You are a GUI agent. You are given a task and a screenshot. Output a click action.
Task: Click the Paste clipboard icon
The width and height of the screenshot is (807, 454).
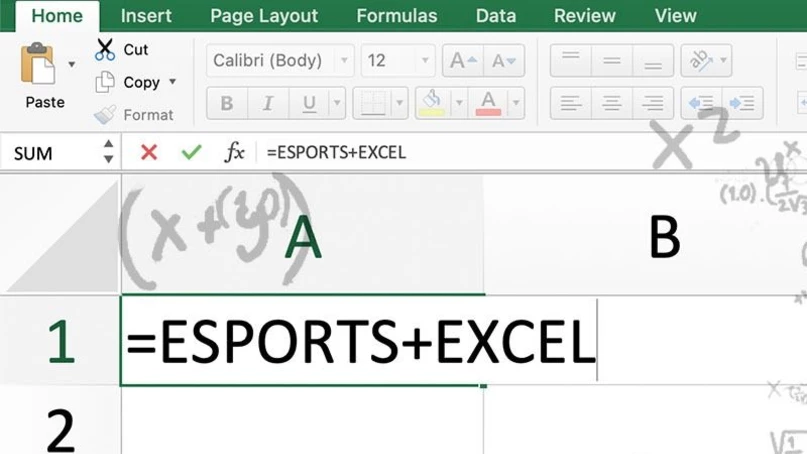38,63
